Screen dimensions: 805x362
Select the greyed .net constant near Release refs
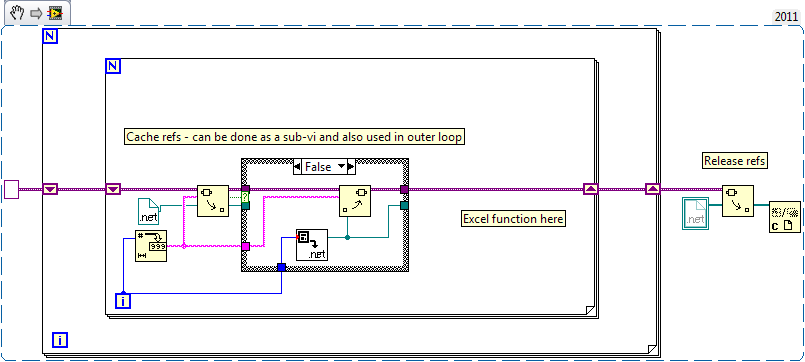pos(696,213)
